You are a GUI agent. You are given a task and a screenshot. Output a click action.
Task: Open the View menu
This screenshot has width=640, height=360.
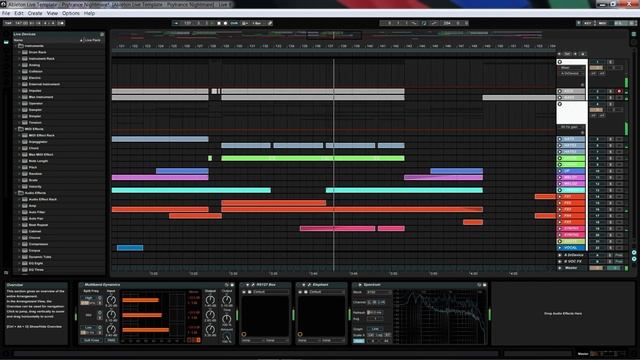(x=52, y=13)
